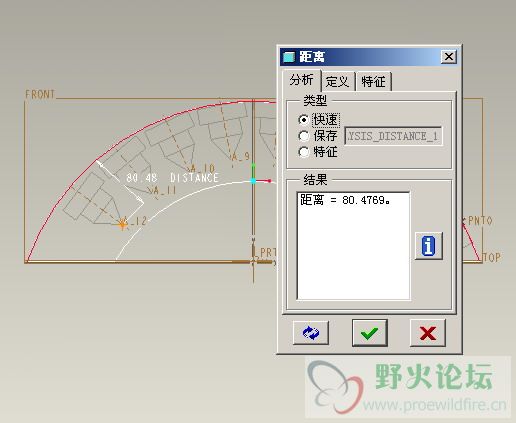516x423 pixels.
Task: Click the cyan icon in the dialog title bar
Action: (x=289, y=57)
